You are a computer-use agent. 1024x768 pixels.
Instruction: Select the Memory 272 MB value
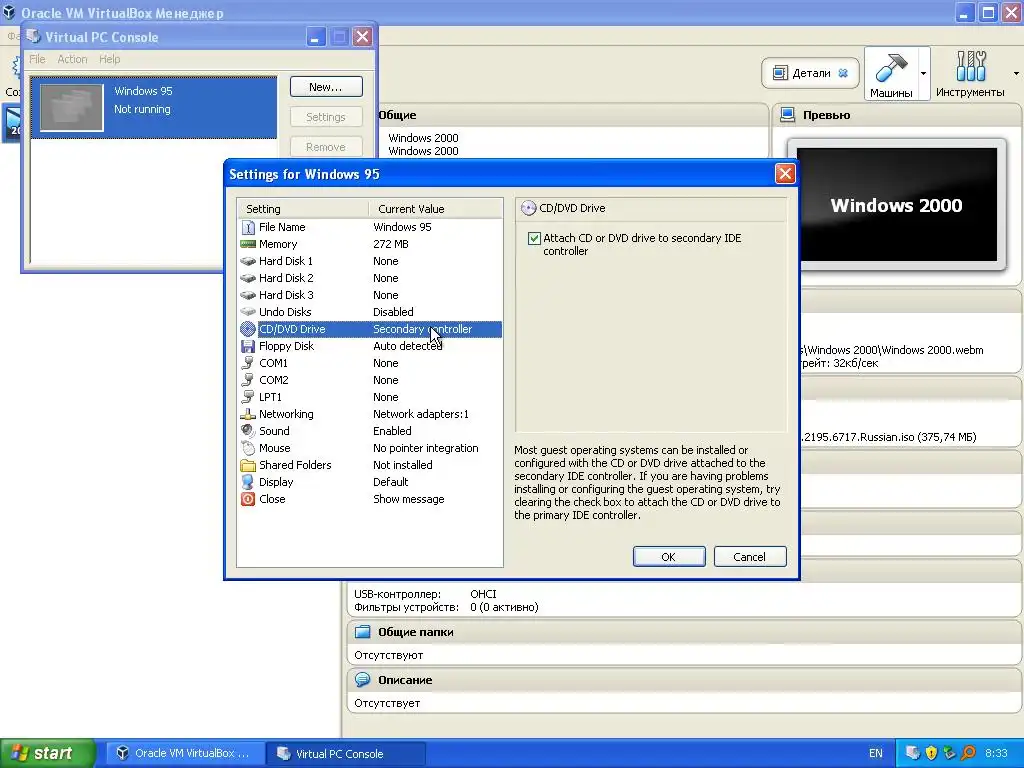pyautogui.click(x=391, y=244)
